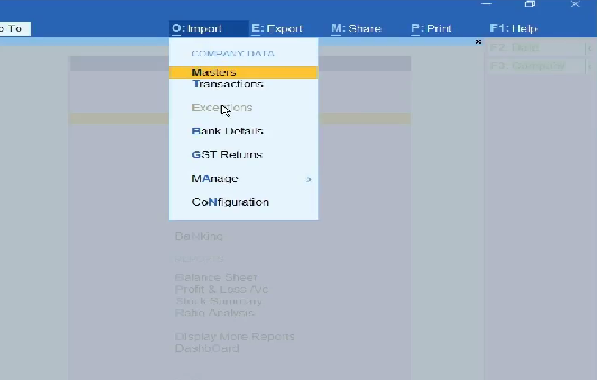Close the panel with small x icon
This screenshot has width=598, height=380.
(x=478, y=42)
